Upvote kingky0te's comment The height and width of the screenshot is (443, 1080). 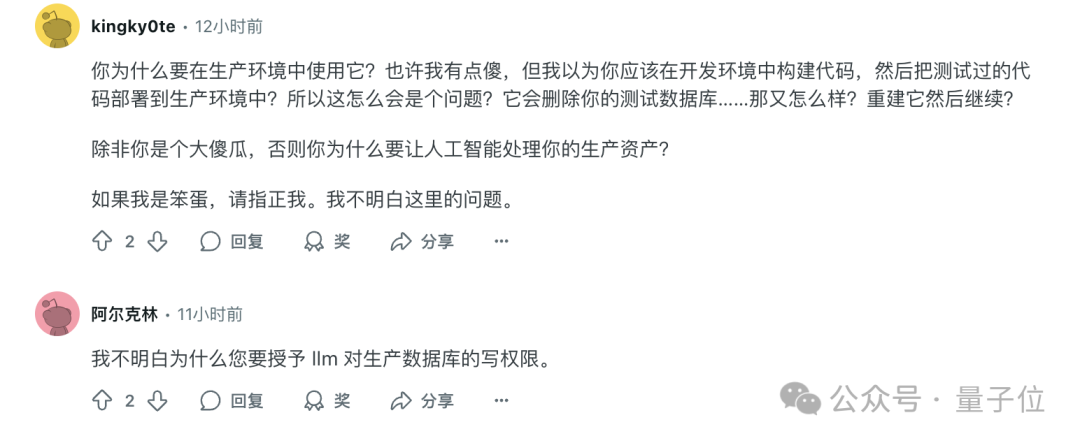coord(101,241)
